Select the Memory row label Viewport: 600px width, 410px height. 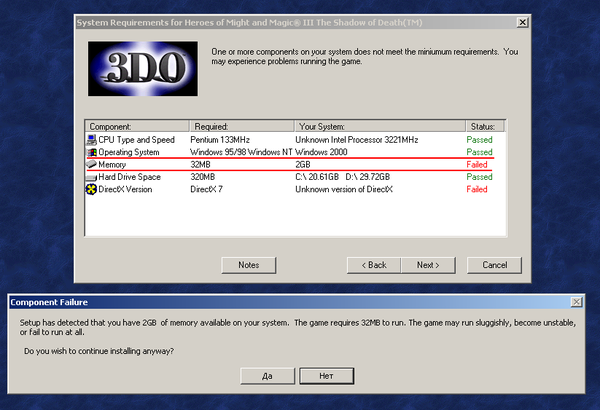tap(112, 165)
